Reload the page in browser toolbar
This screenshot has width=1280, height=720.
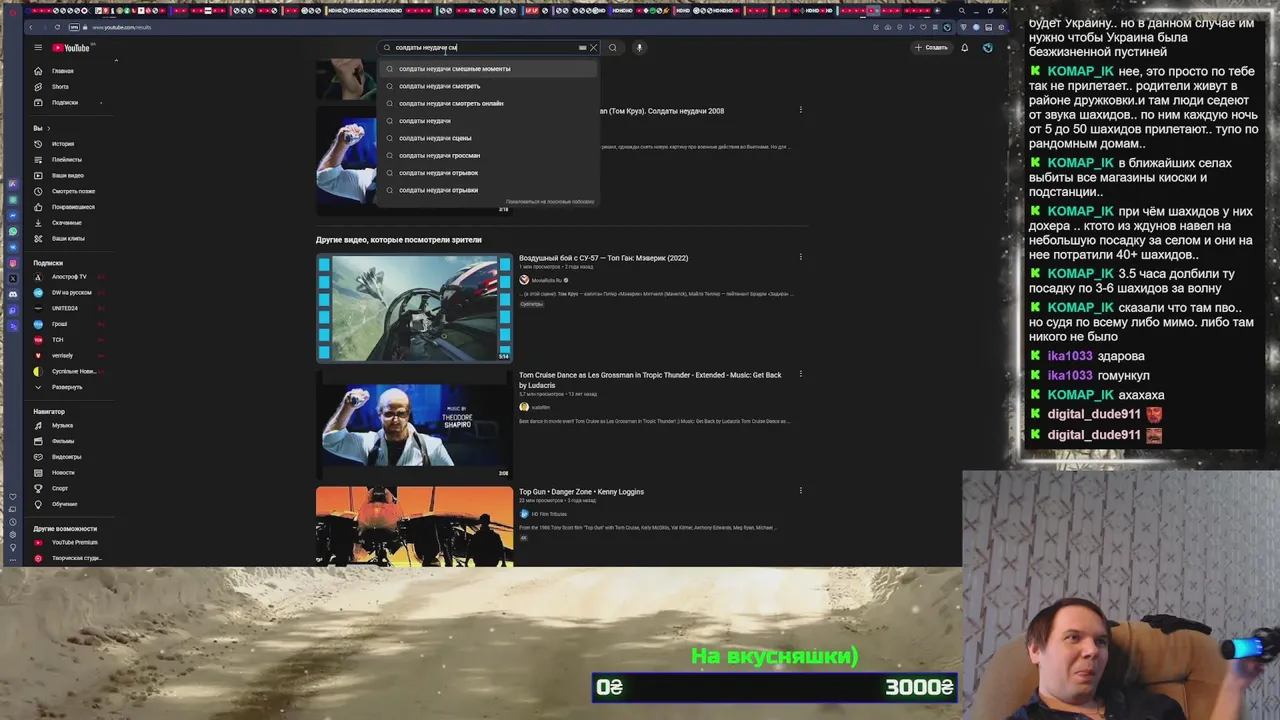point(57,27)
